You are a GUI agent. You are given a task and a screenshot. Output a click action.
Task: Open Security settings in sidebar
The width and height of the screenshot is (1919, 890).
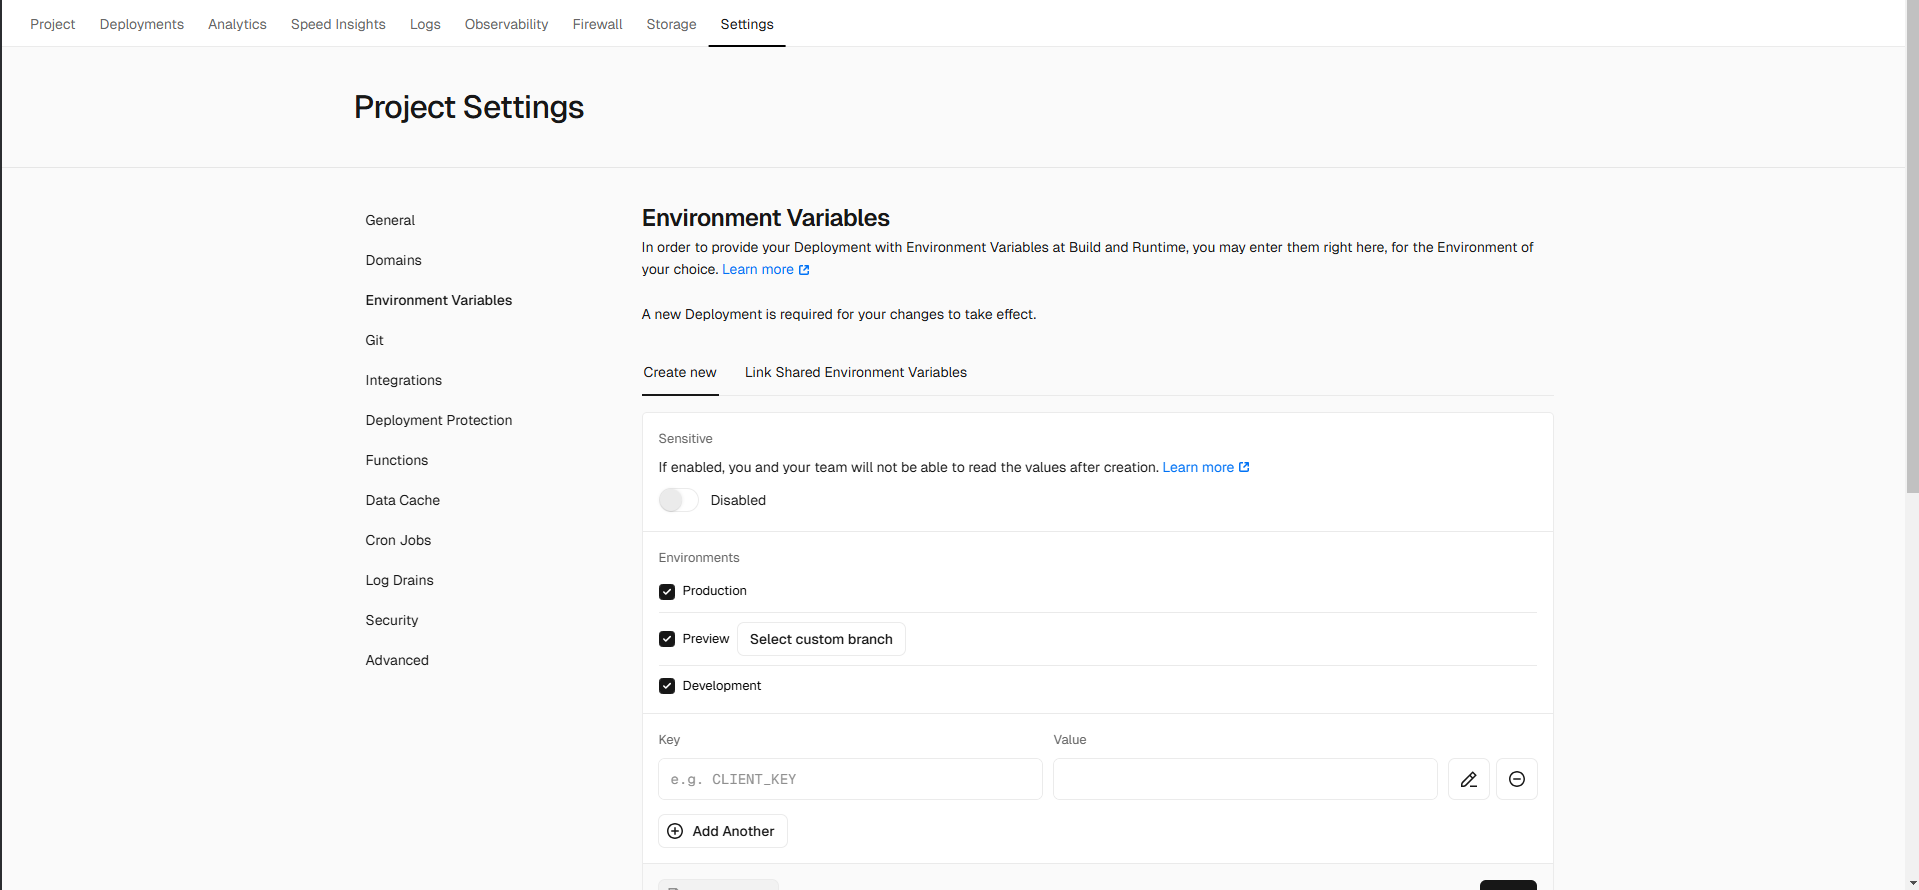click(392, 620)
